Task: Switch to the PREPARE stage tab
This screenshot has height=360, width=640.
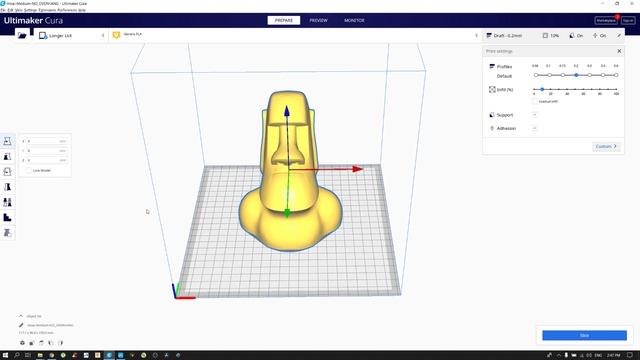Action: tap(284, 20)
